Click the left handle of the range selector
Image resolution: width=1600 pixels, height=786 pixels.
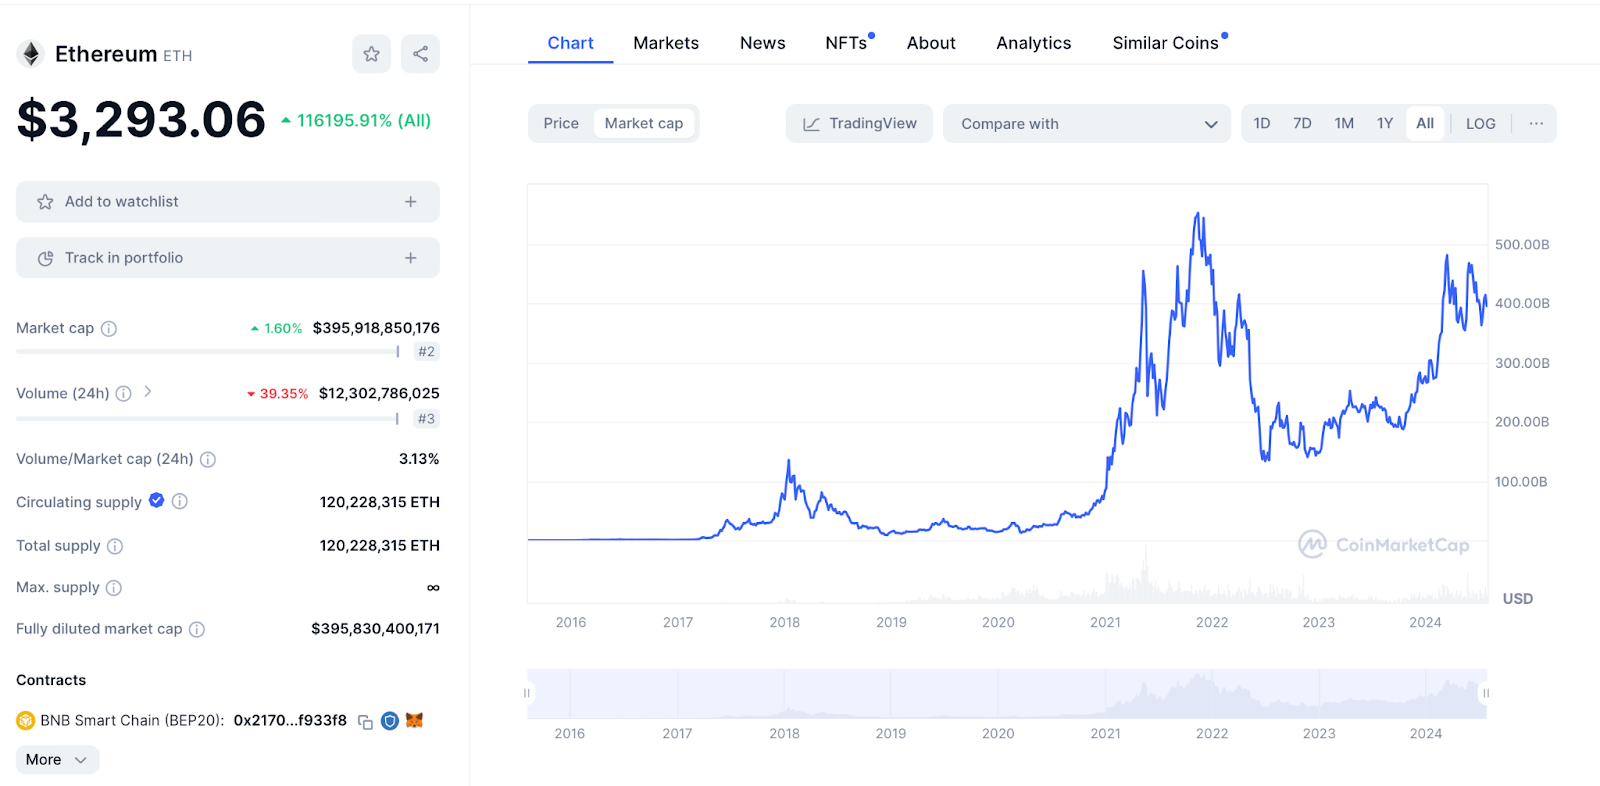527,693
